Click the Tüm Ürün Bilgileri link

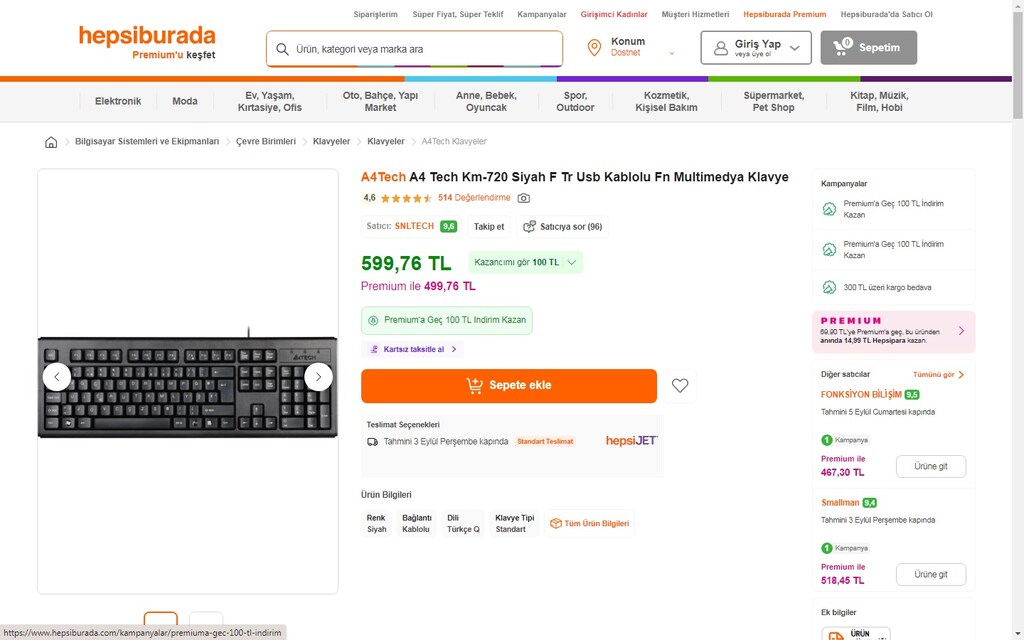[x=590, y=523]
